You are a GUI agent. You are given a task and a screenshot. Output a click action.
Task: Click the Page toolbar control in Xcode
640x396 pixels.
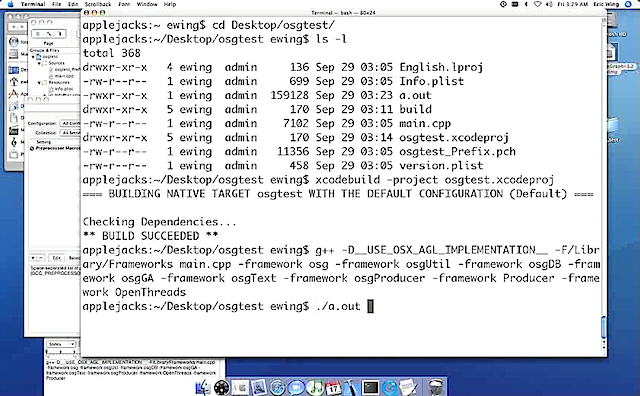click(49, 33)
